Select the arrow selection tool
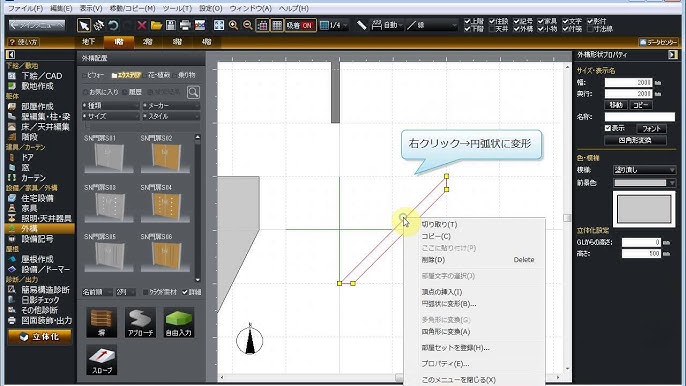The image size is (686, 386). coord(84,25)
